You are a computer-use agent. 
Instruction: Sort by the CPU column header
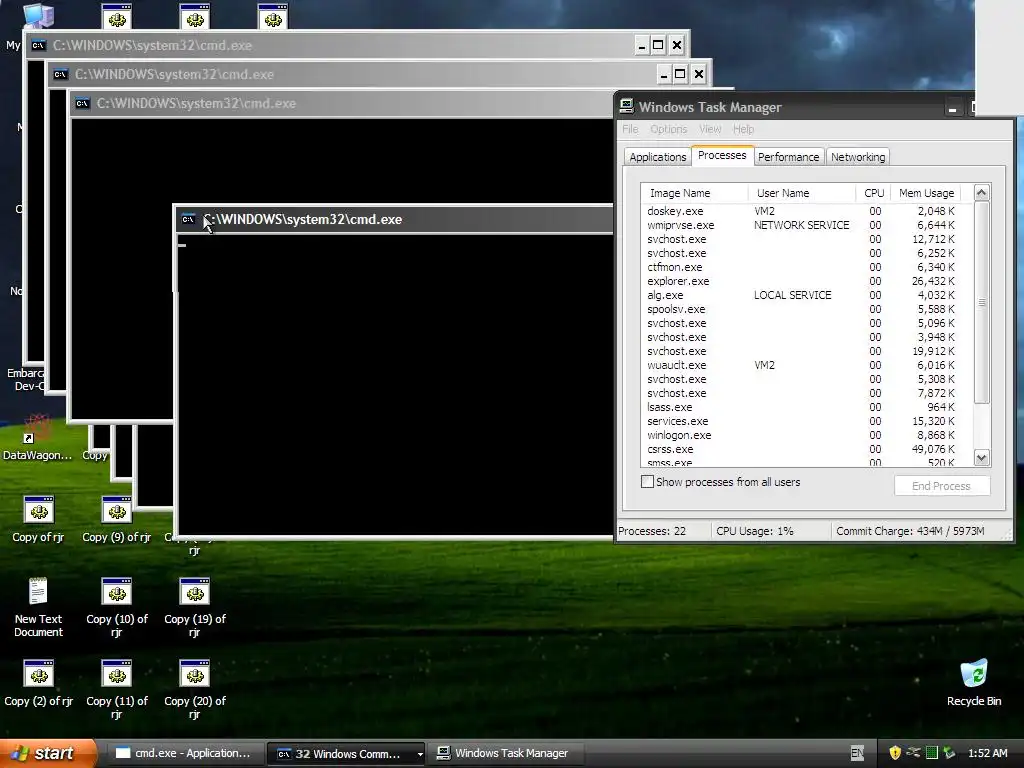873,193
